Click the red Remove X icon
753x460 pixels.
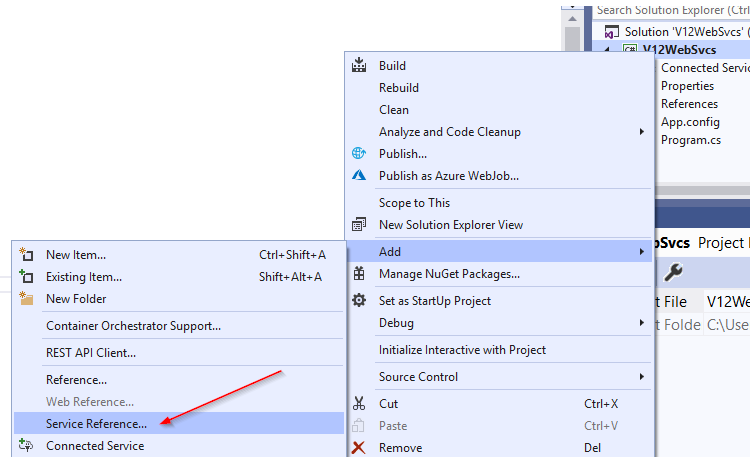360,448
